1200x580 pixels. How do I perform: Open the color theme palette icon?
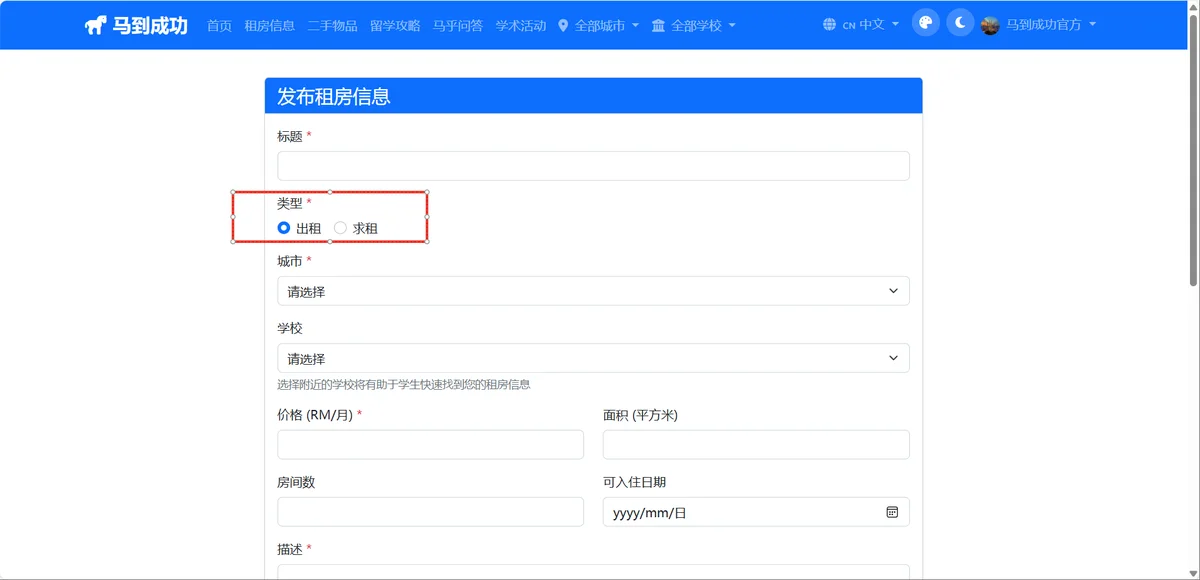pyautogui.click(x=926, y=24)
